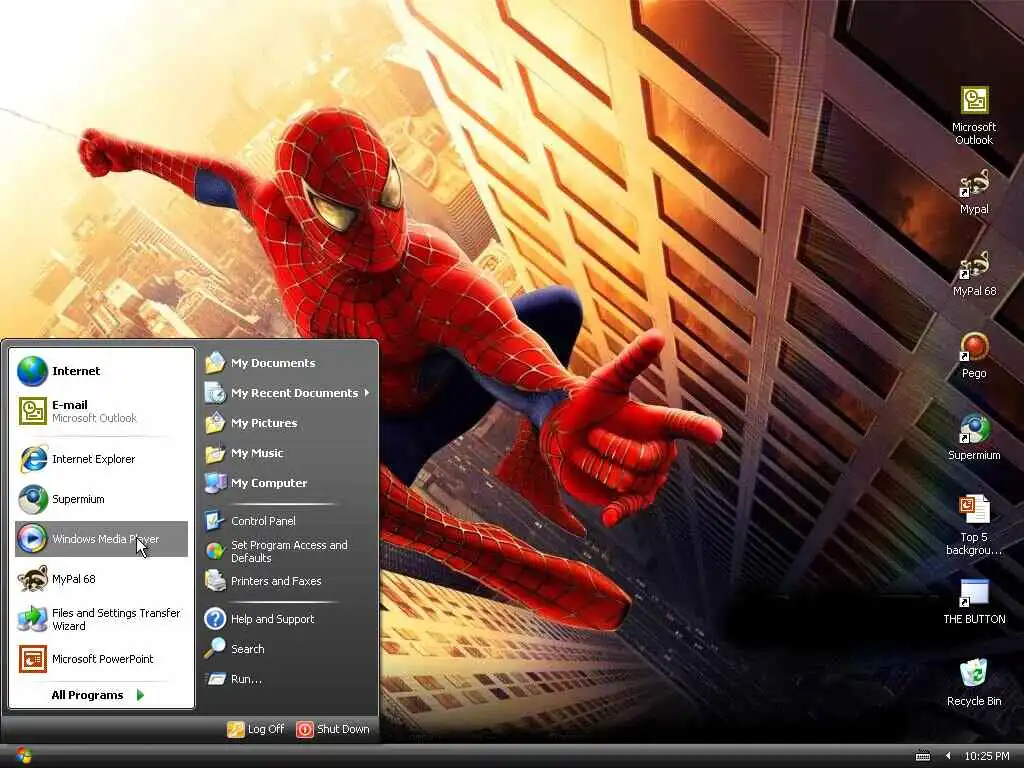This screenshot has width=1024, height=768.
Task: Click the My Computer text label
Action: coord(269,483)
